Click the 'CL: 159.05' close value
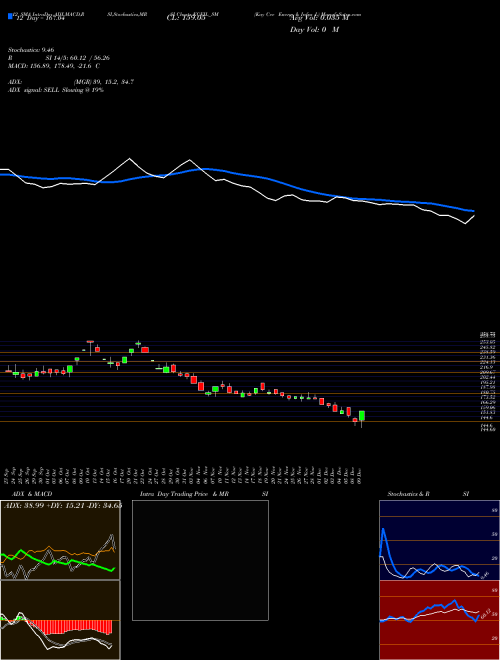Image resolution: width=500 pixels, height=660 pixels. coord(186,18)
